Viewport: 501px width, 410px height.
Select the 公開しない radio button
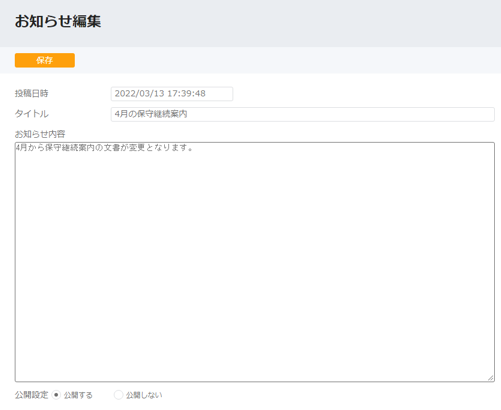click(118, 395)
